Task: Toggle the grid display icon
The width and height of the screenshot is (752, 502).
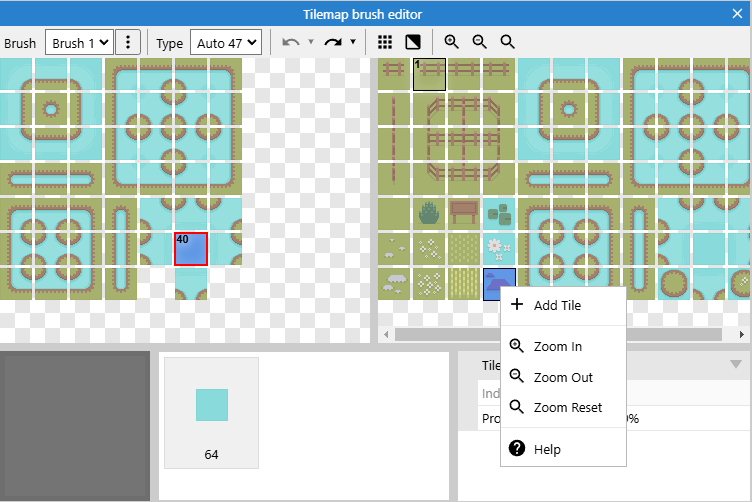Action: [x=385, y=42]
